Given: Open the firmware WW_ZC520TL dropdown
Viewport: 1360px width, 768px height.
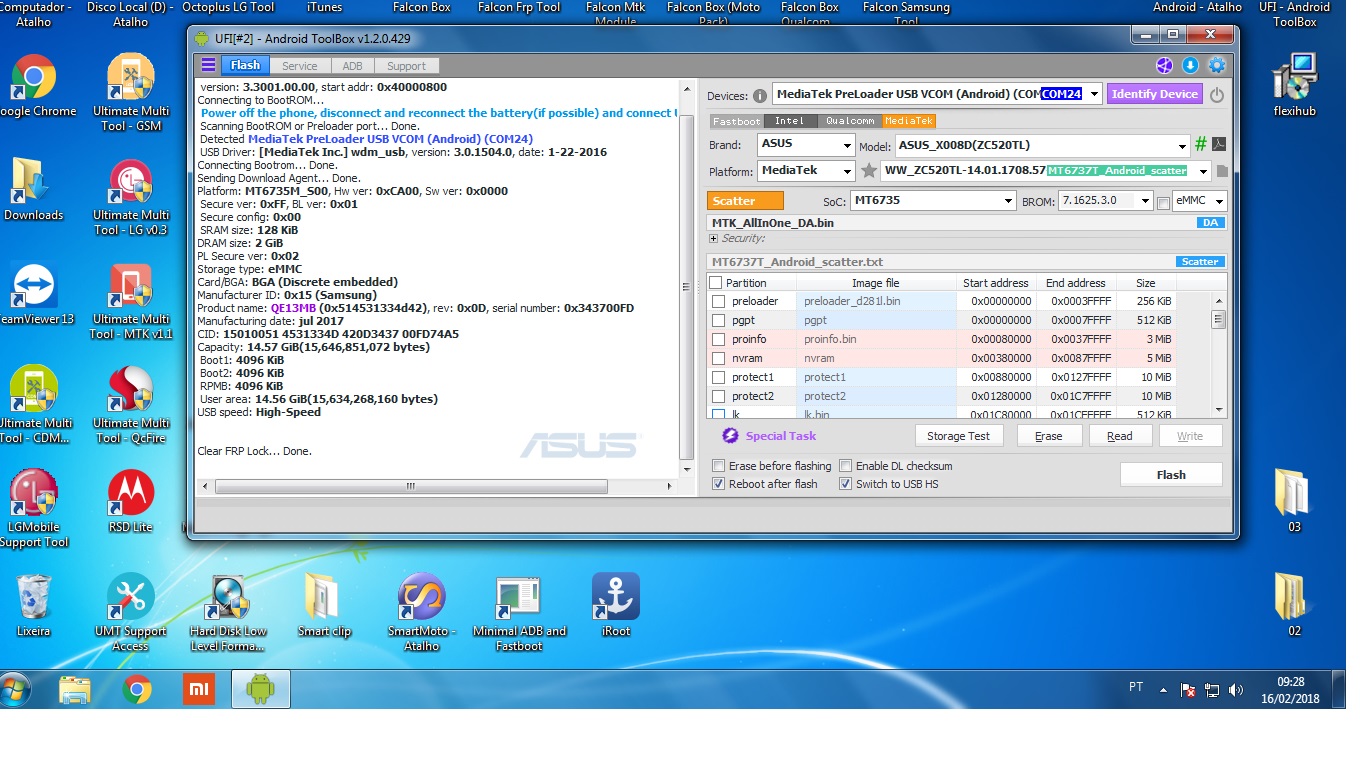Looking at the screenshot, I should (1202, 171).
